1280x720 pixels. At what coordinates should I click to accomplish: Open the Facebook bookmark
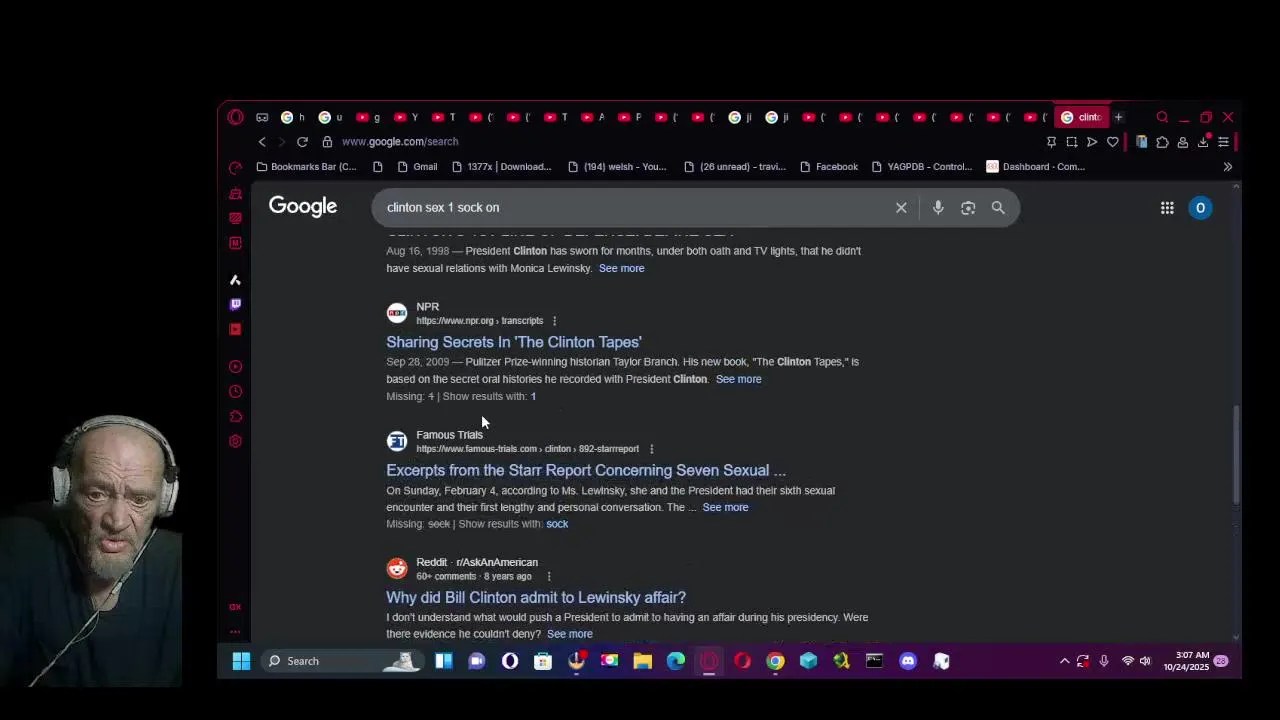click(829, 167)
